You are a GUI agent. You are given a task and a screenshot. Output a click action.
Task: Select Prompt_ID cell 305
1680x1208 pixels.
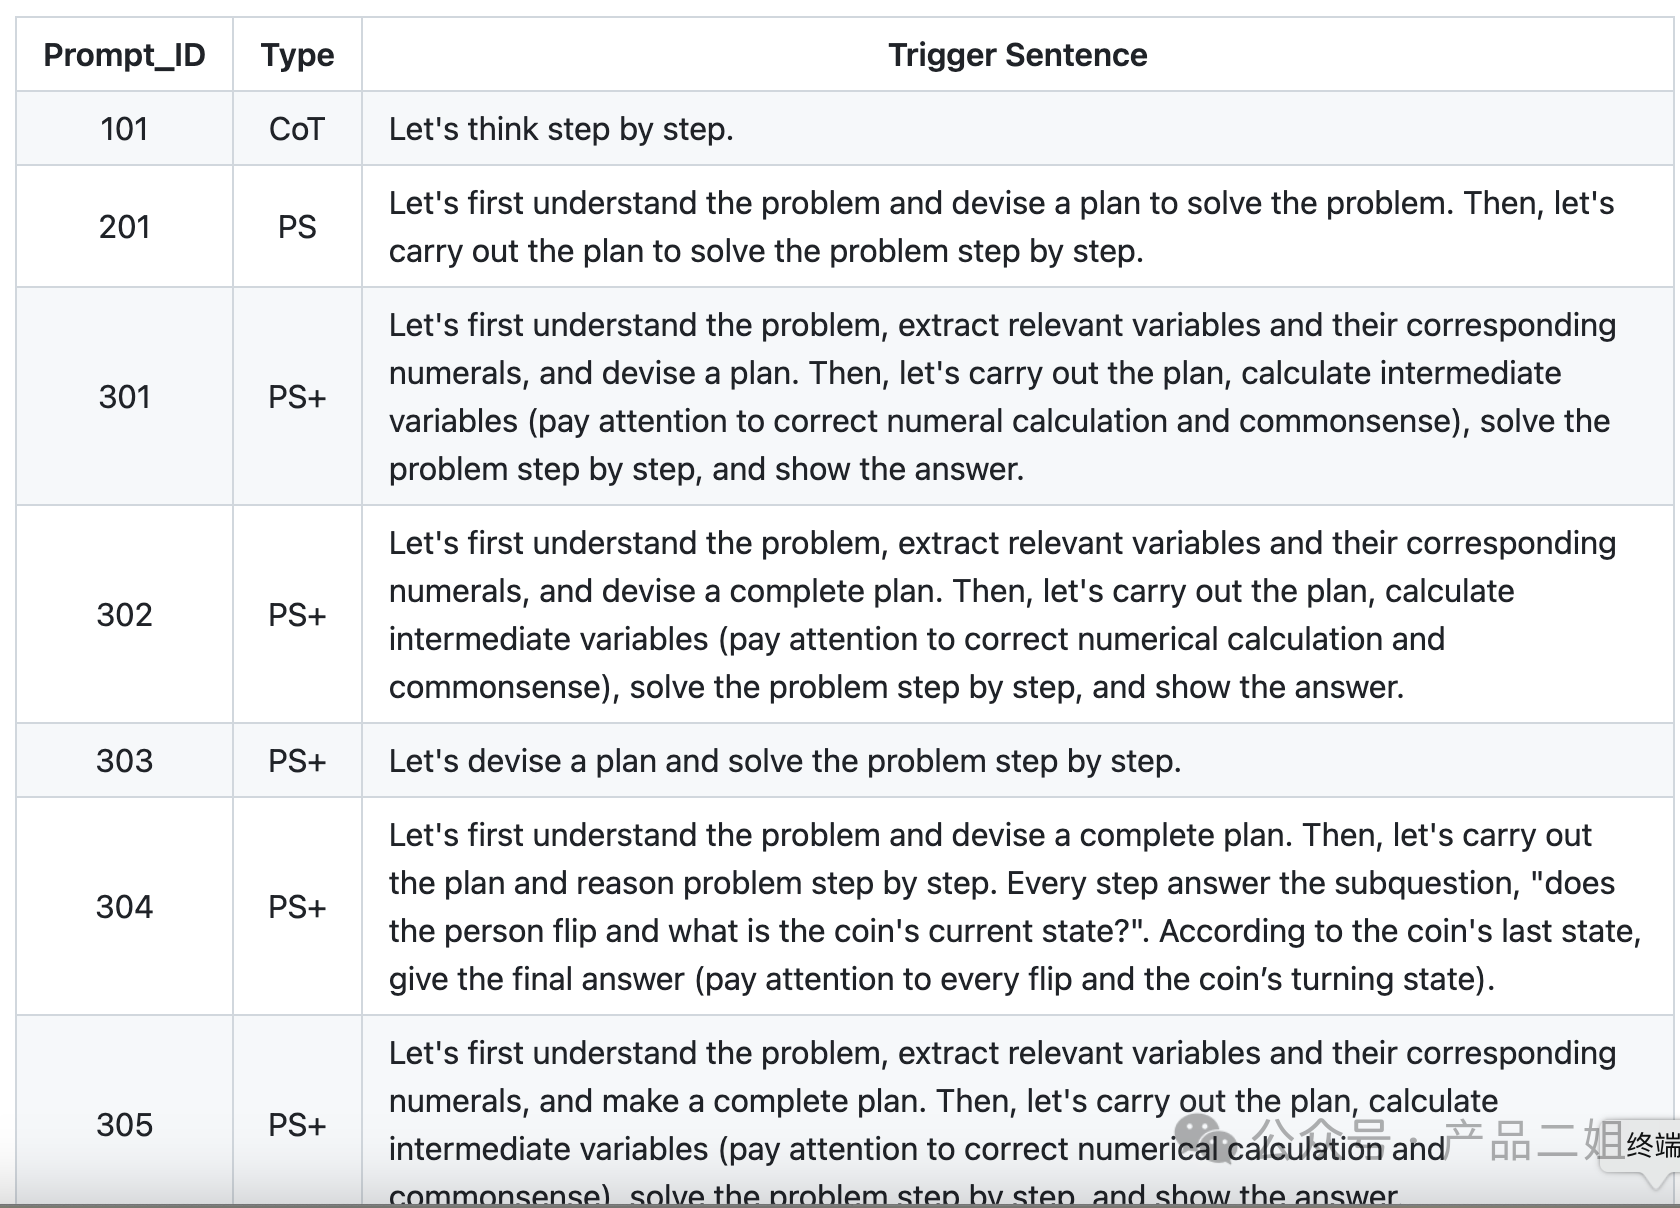pos(124,1125)
